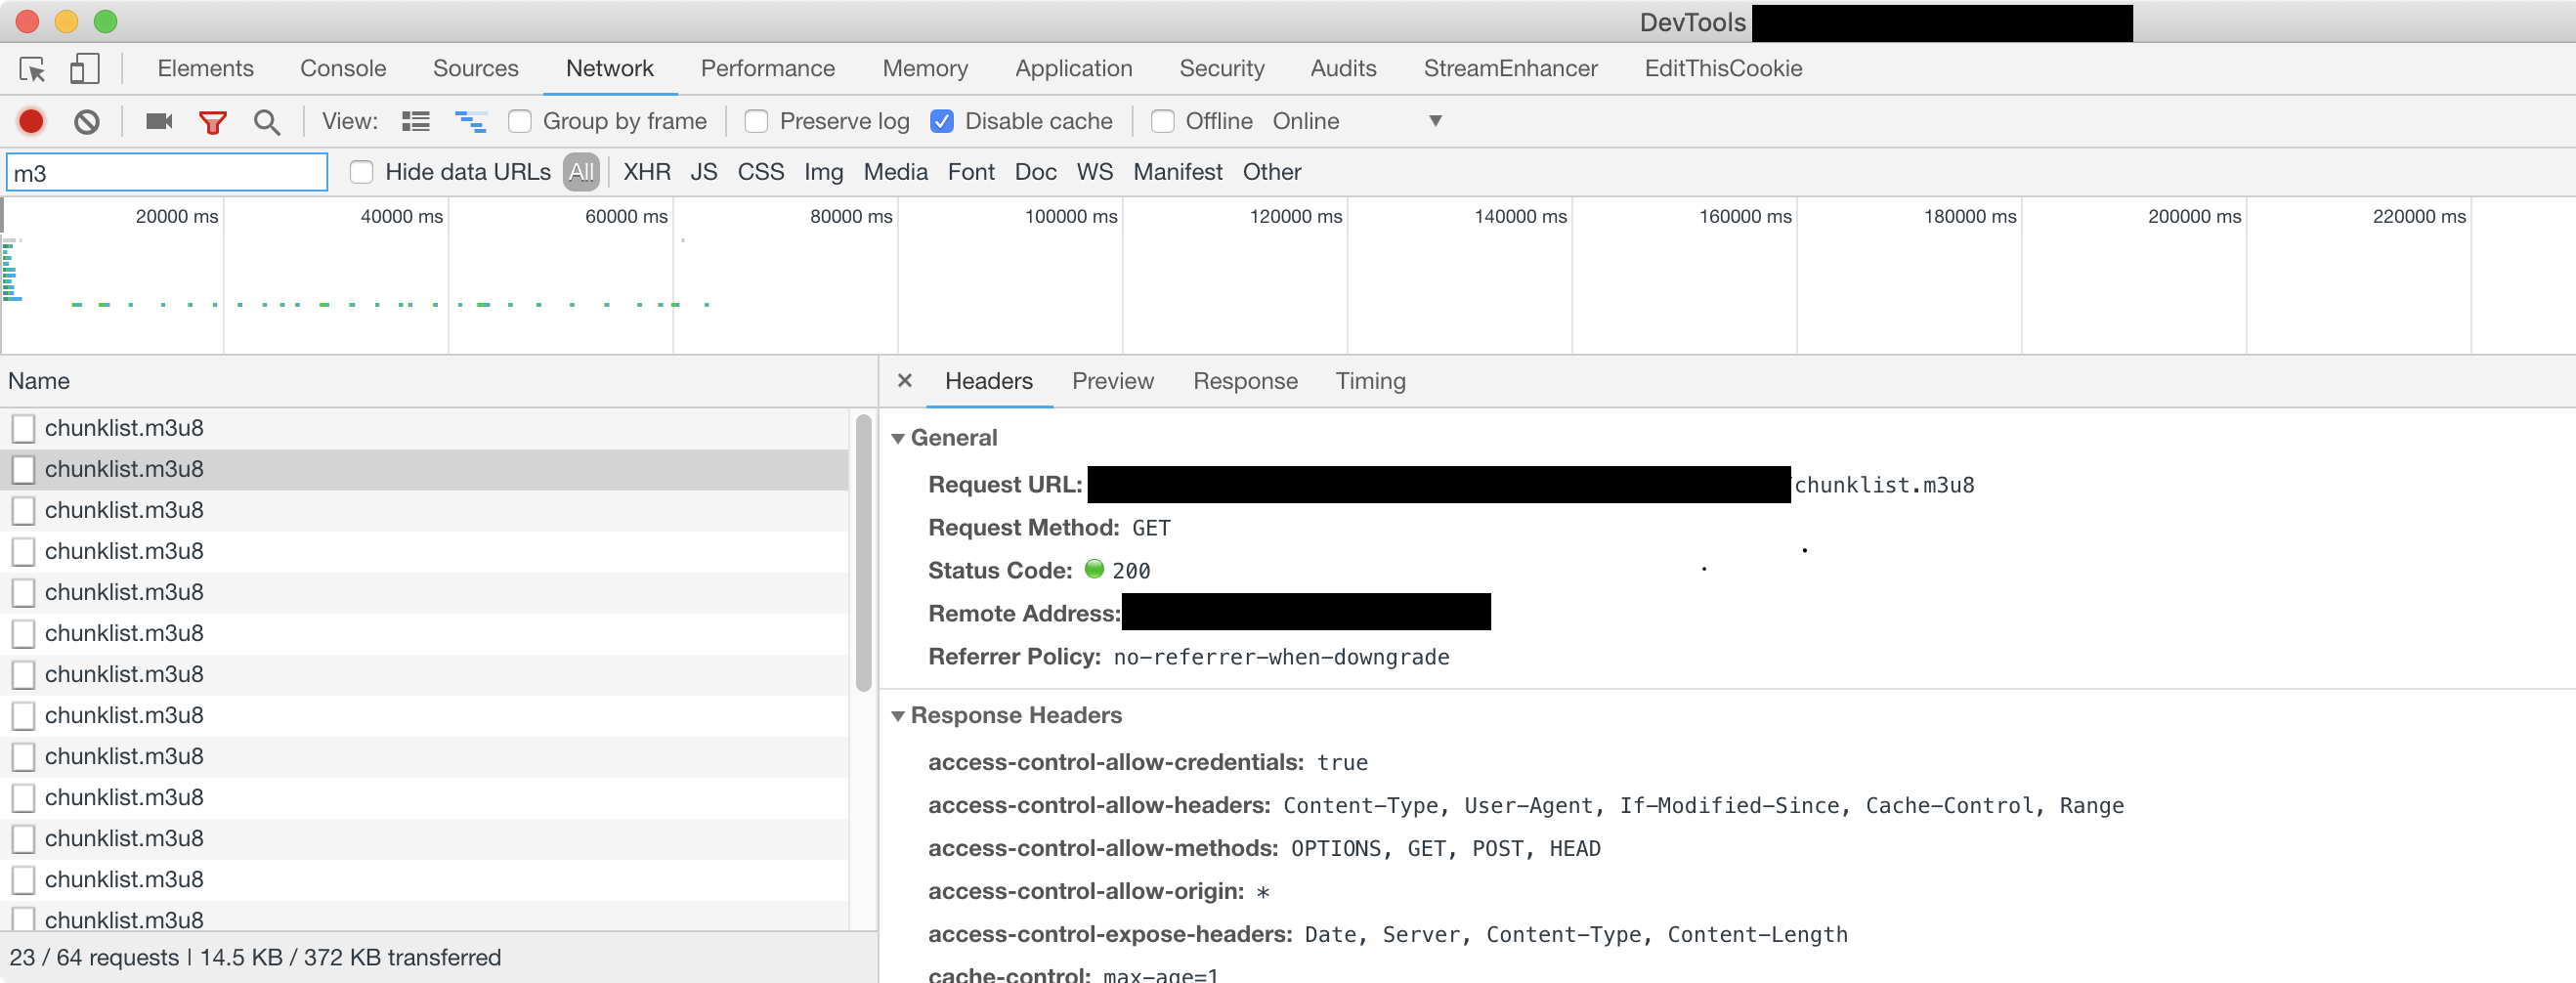Viewport: 2576px width, 983px height.
Task: Toggle the device toolbar icon
Action: click(x=84, y=69)
